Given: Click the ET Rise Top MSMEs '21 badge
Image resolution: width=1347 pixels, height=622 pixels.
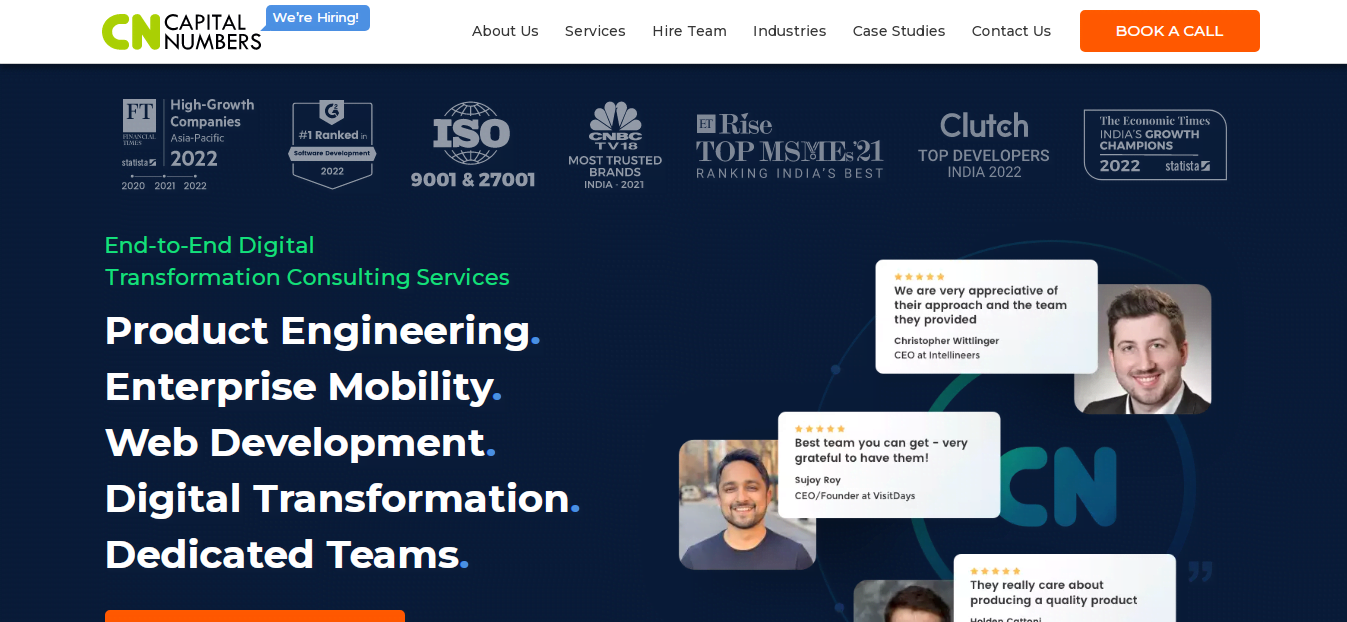Looking at the screenshot, I should pyautogui.click(x=790, y=146).
